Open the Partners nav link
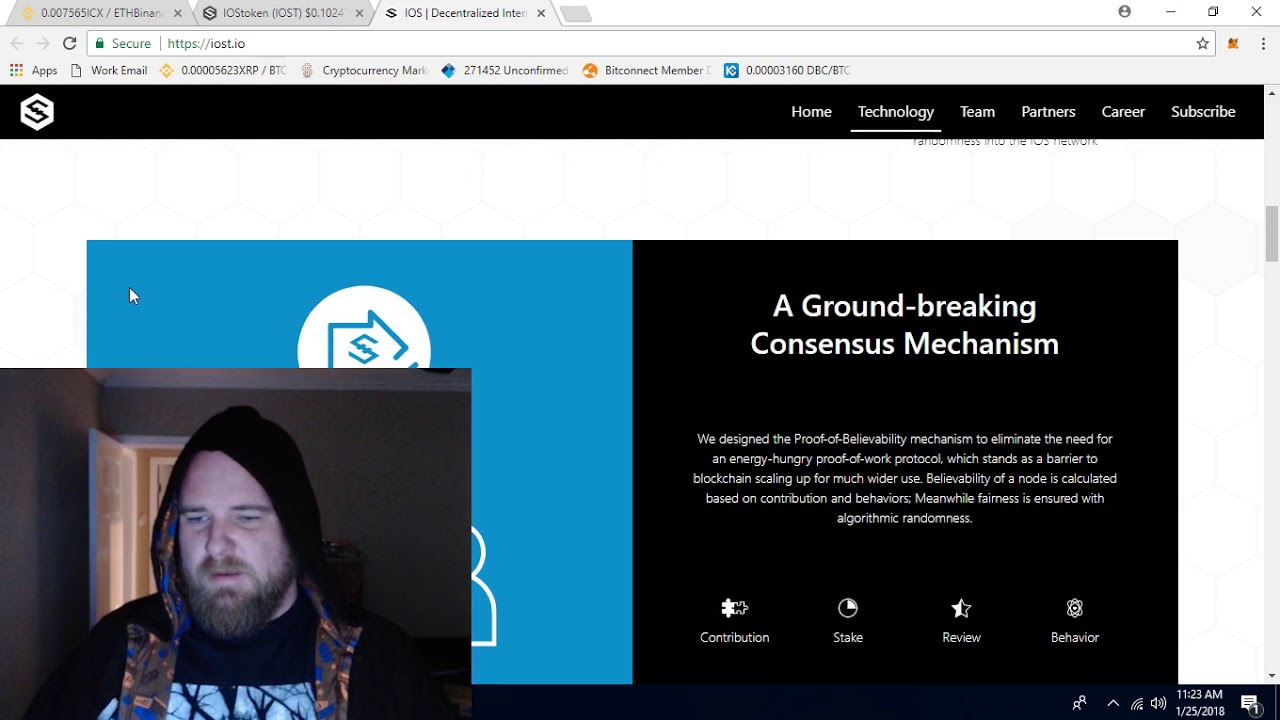 1048,112
